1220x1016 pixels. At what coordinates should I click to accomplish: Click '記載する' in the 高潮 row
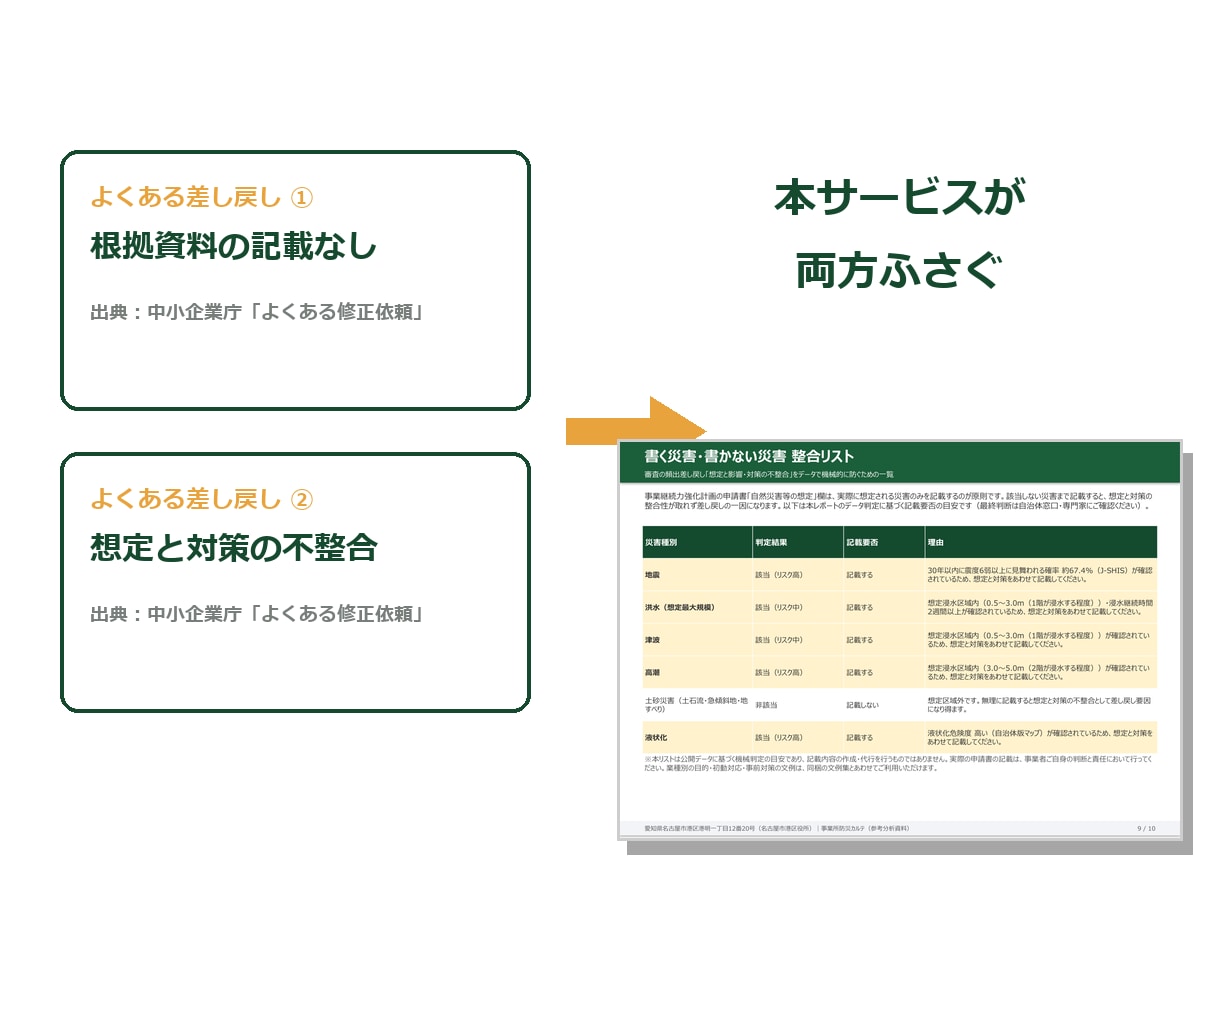point(860,672)
